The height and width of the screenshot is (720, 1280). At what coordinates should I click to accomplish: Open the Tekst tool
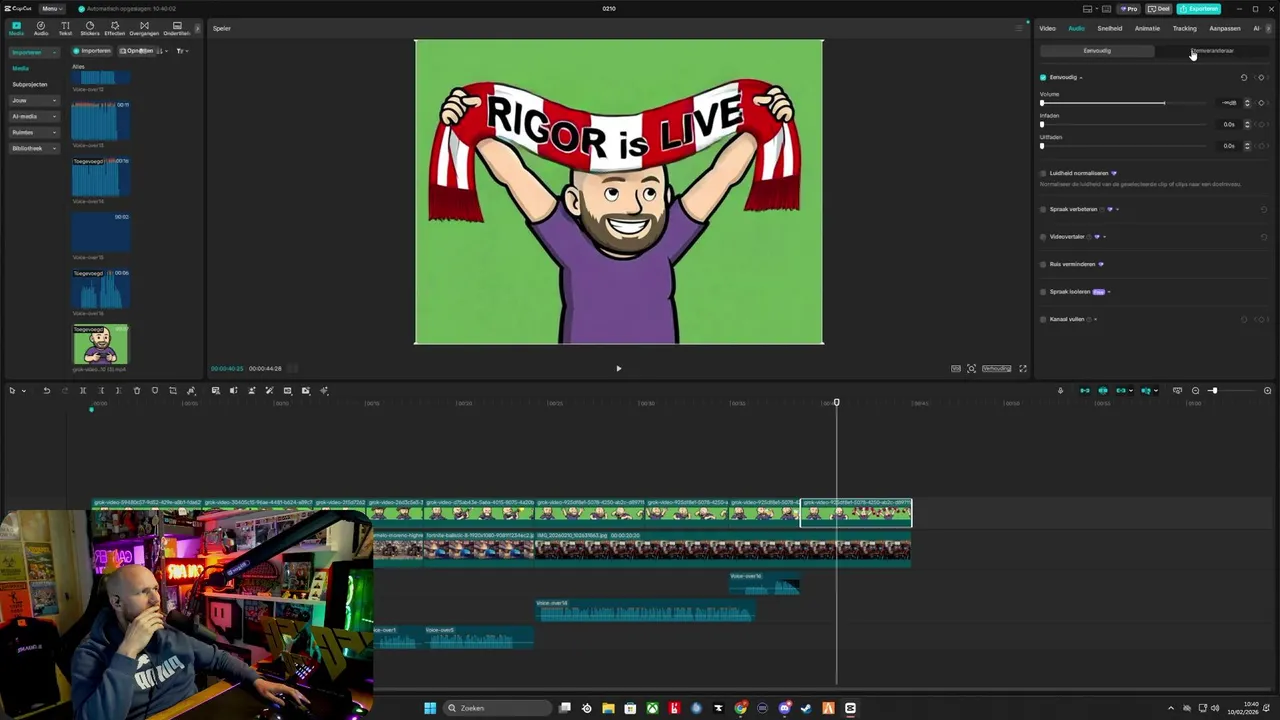[65, 28]
